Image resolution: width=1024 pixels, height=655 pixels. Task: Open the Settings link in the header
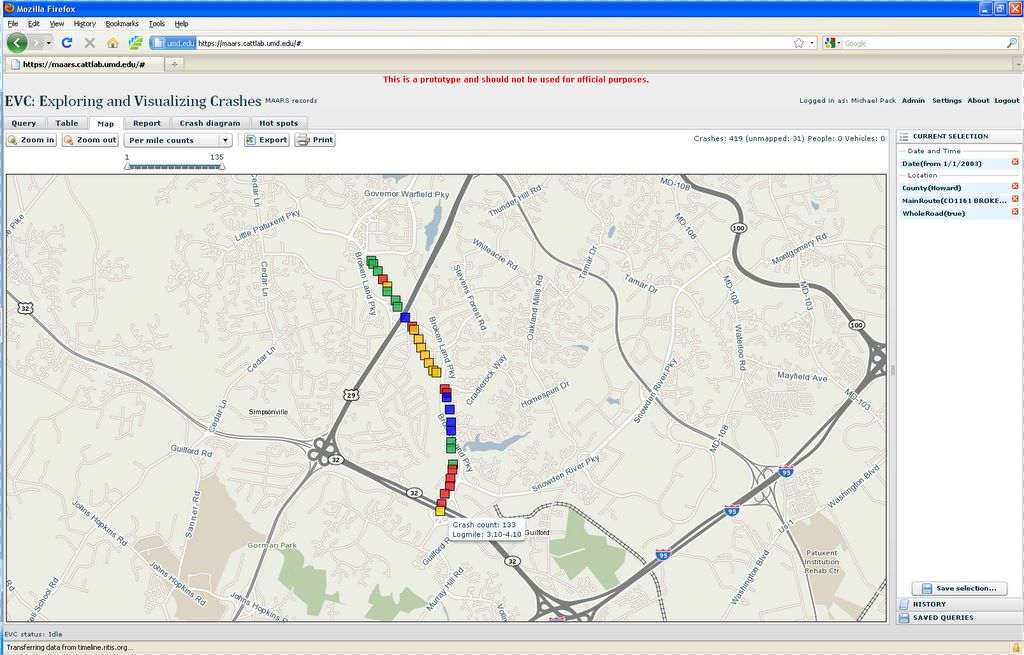coord(946,100)
